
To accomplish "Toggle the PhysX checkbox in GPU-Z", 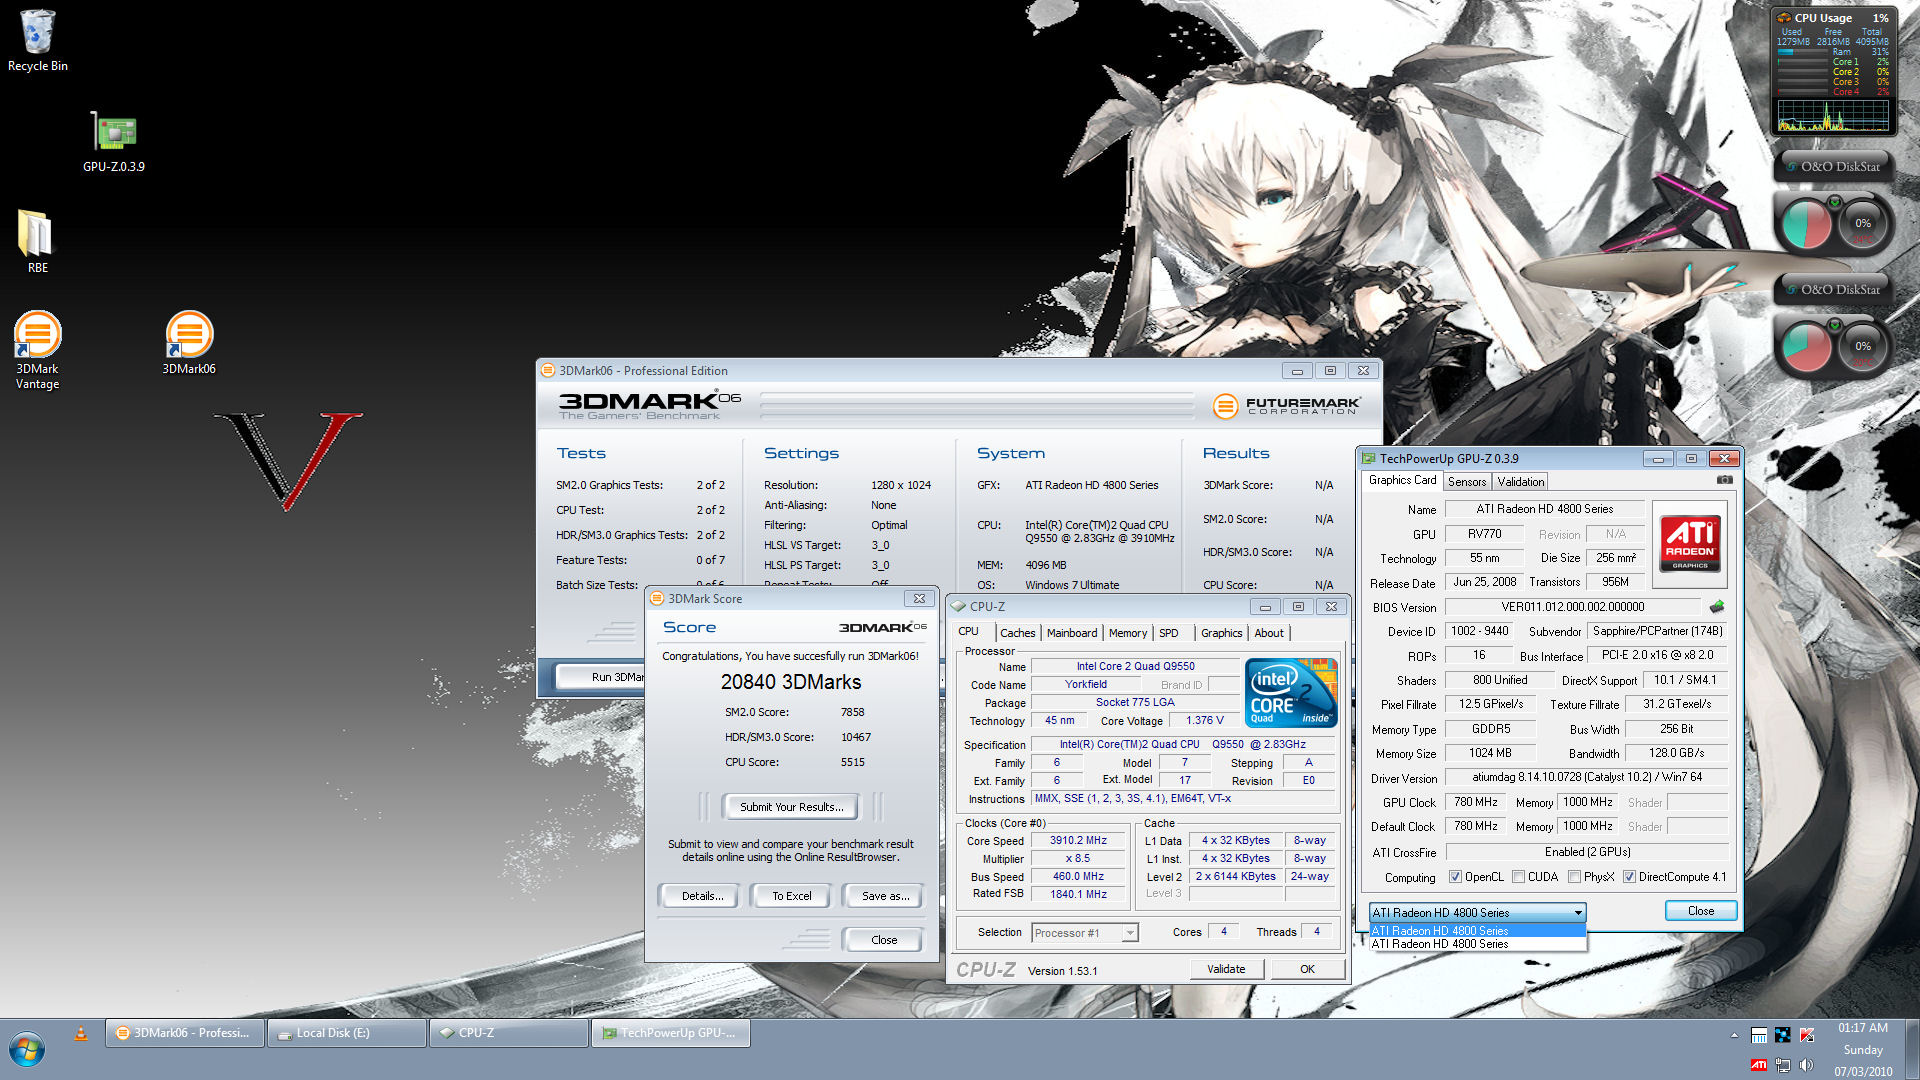I will 1574,877.
